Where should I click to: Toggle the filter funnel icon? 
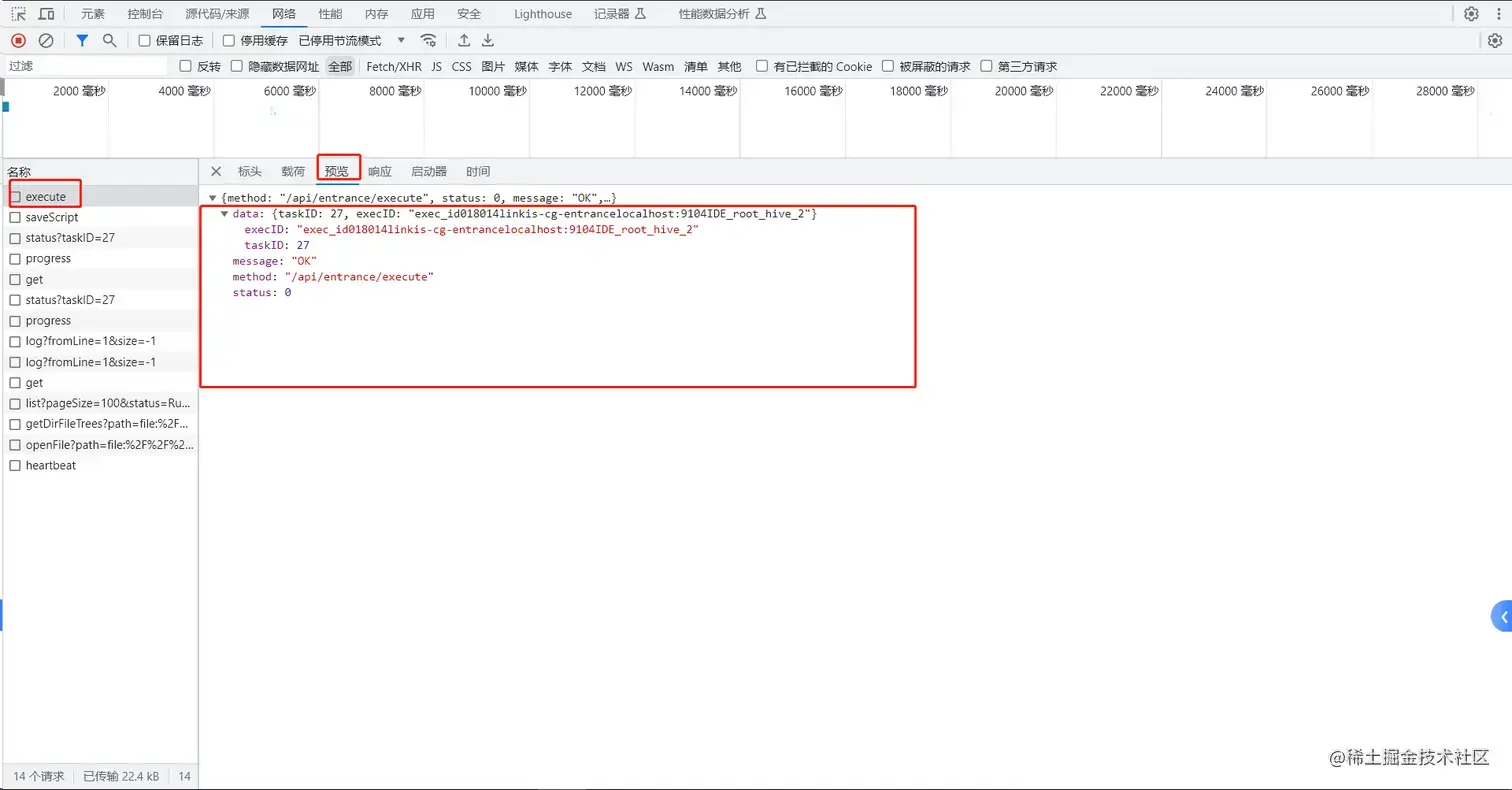tap(83, 40)
